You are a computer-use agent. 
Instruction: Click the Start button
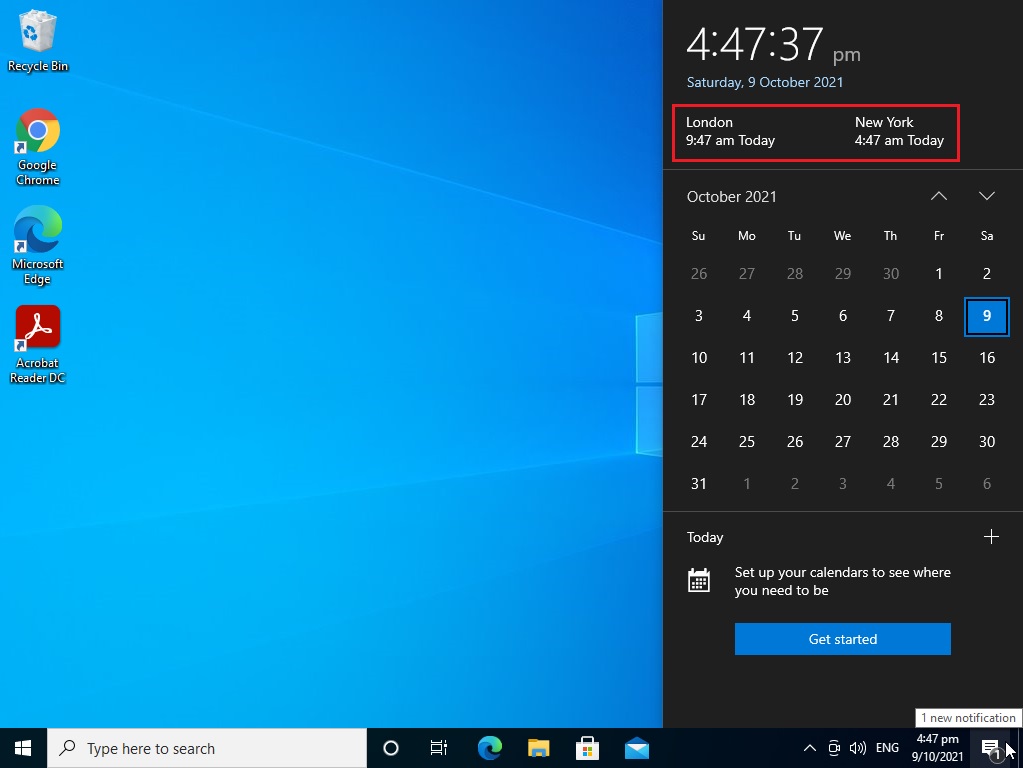point(21,747)
